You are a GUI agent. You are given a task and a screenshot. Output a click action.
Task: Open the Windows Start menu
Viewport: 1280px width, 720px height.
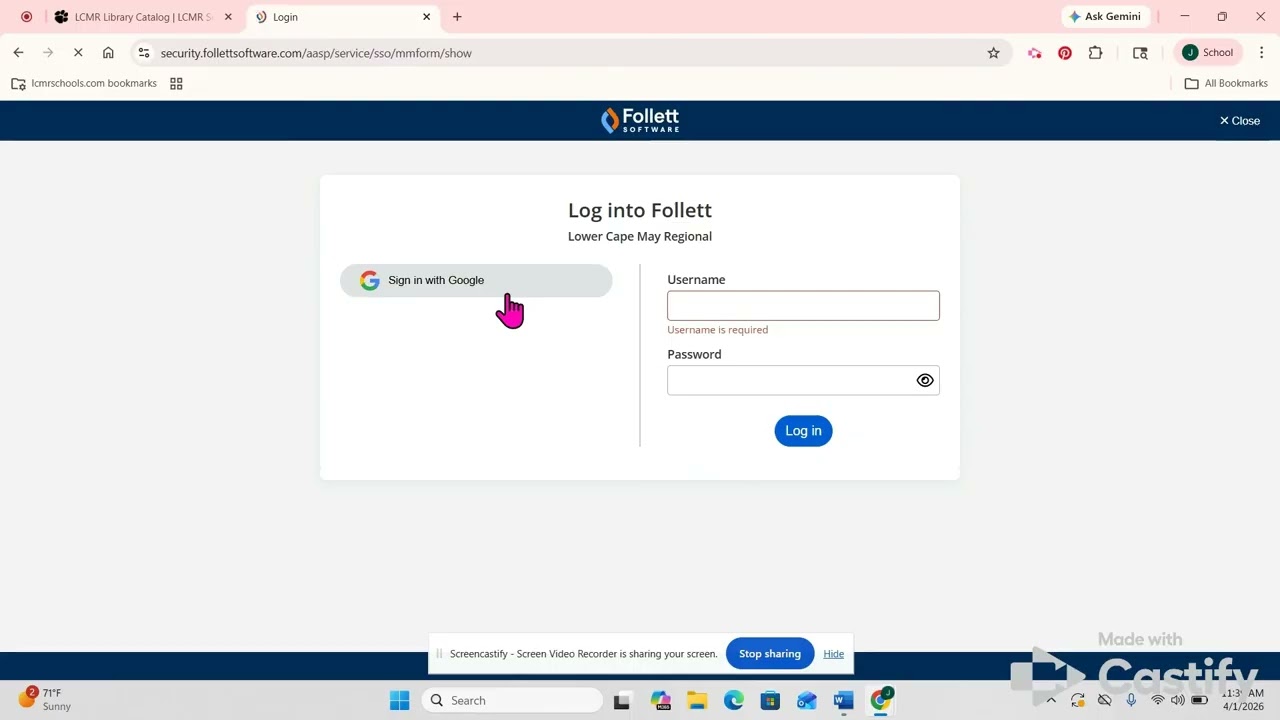point(399,700)
